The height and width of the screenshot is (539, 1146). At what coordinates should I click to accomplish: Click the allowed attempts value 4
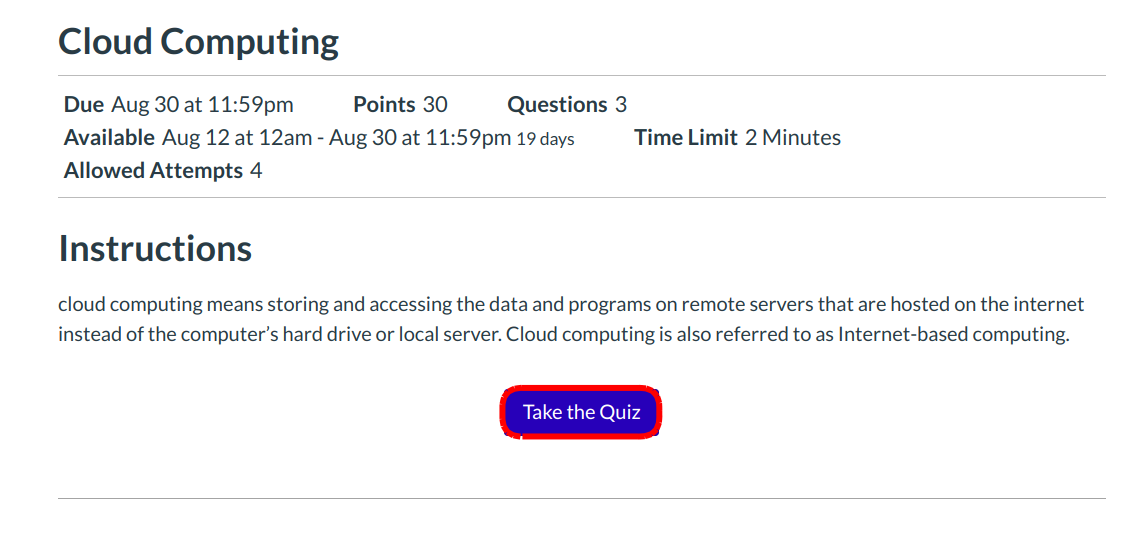click(256, 171)
